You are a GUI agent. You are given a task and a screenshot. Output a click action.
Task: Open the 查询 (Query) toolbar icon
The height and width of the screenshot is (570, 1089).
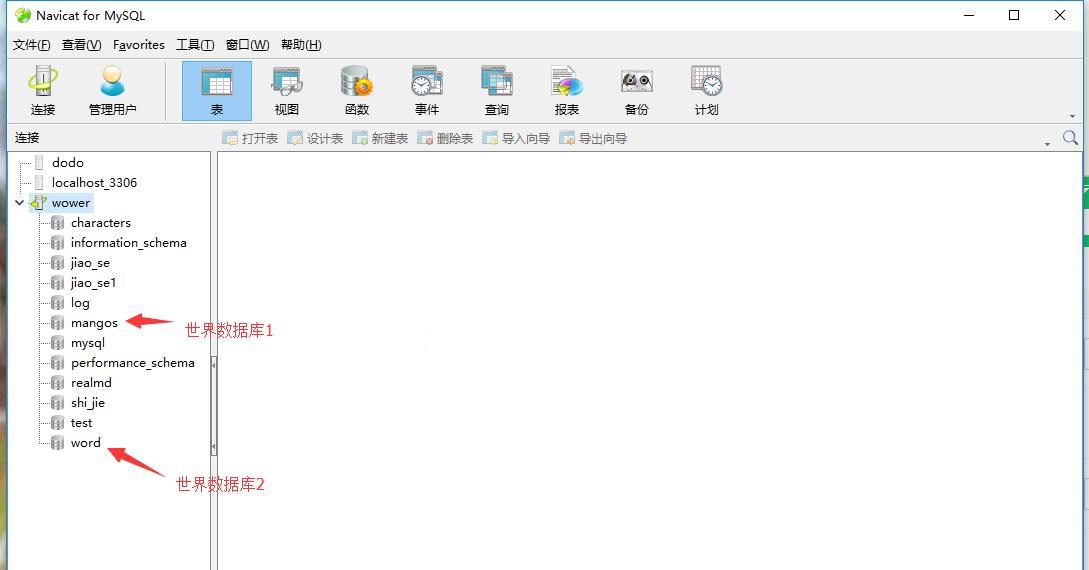pos(497,91)
